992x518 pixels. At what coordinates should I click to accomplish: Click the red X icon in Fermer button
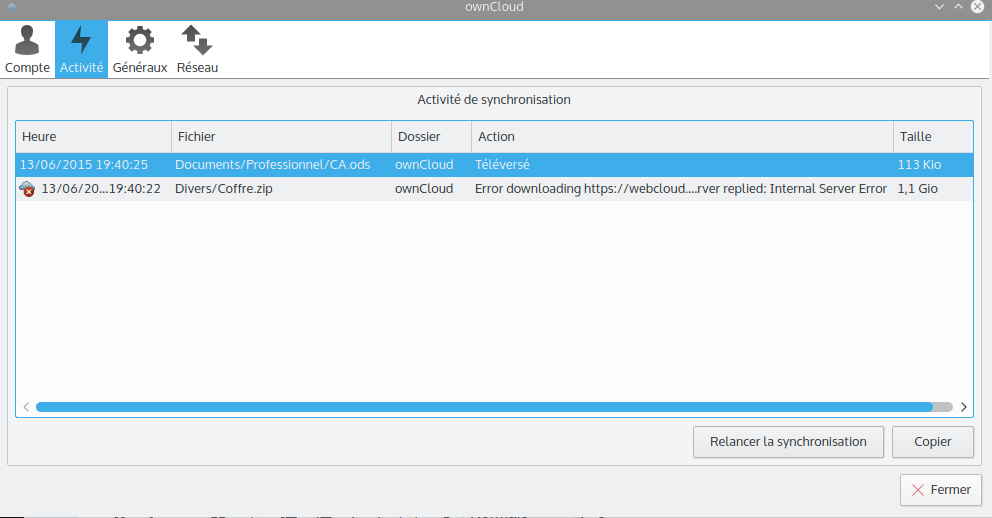(918, 490)
